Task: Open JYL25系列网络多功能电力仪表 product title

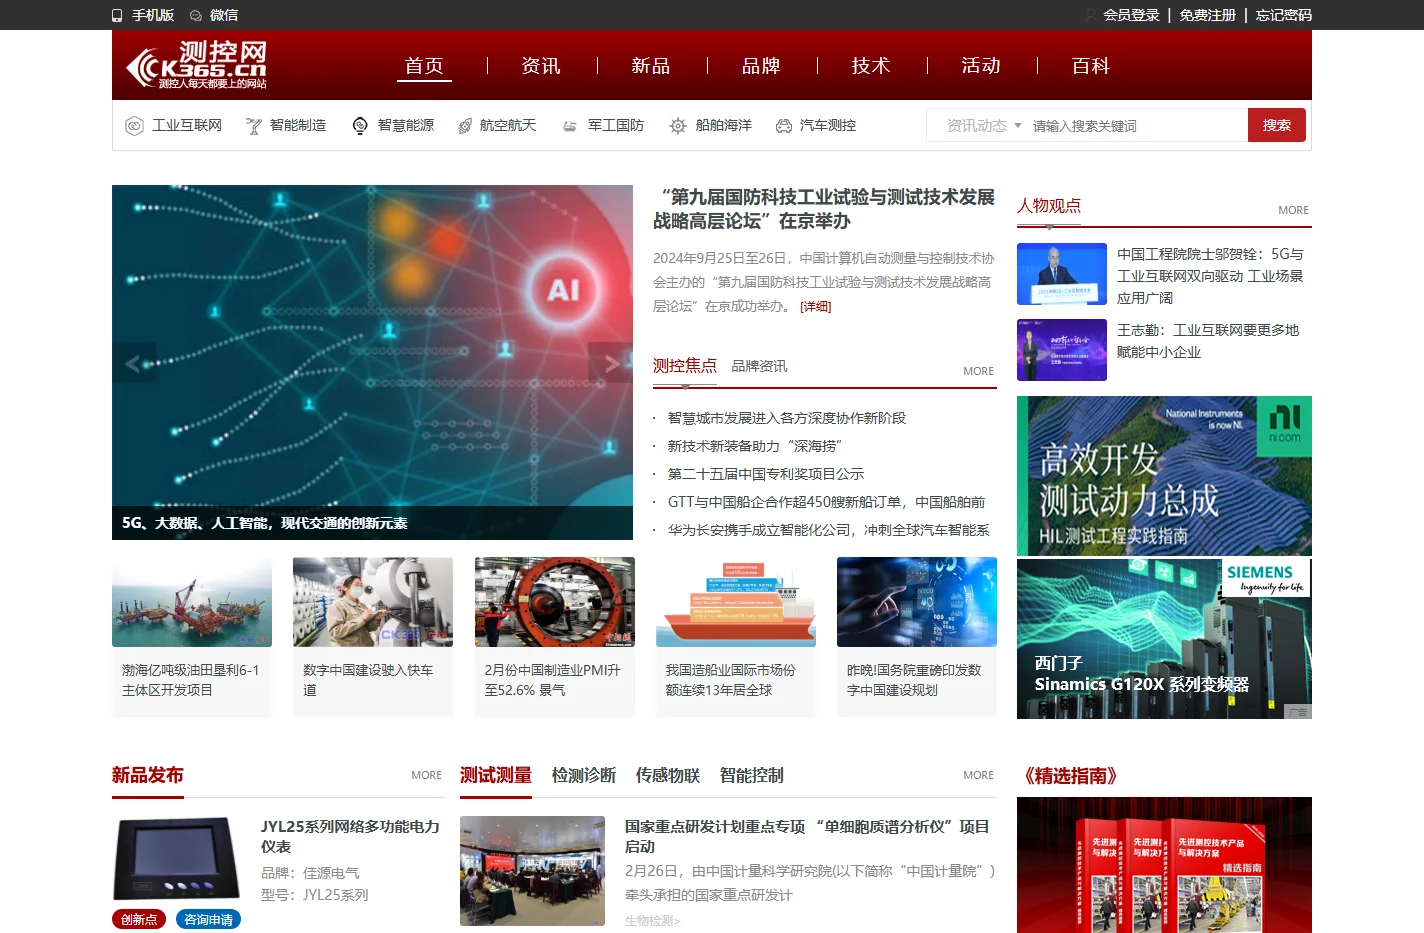Action: (350, 836)
